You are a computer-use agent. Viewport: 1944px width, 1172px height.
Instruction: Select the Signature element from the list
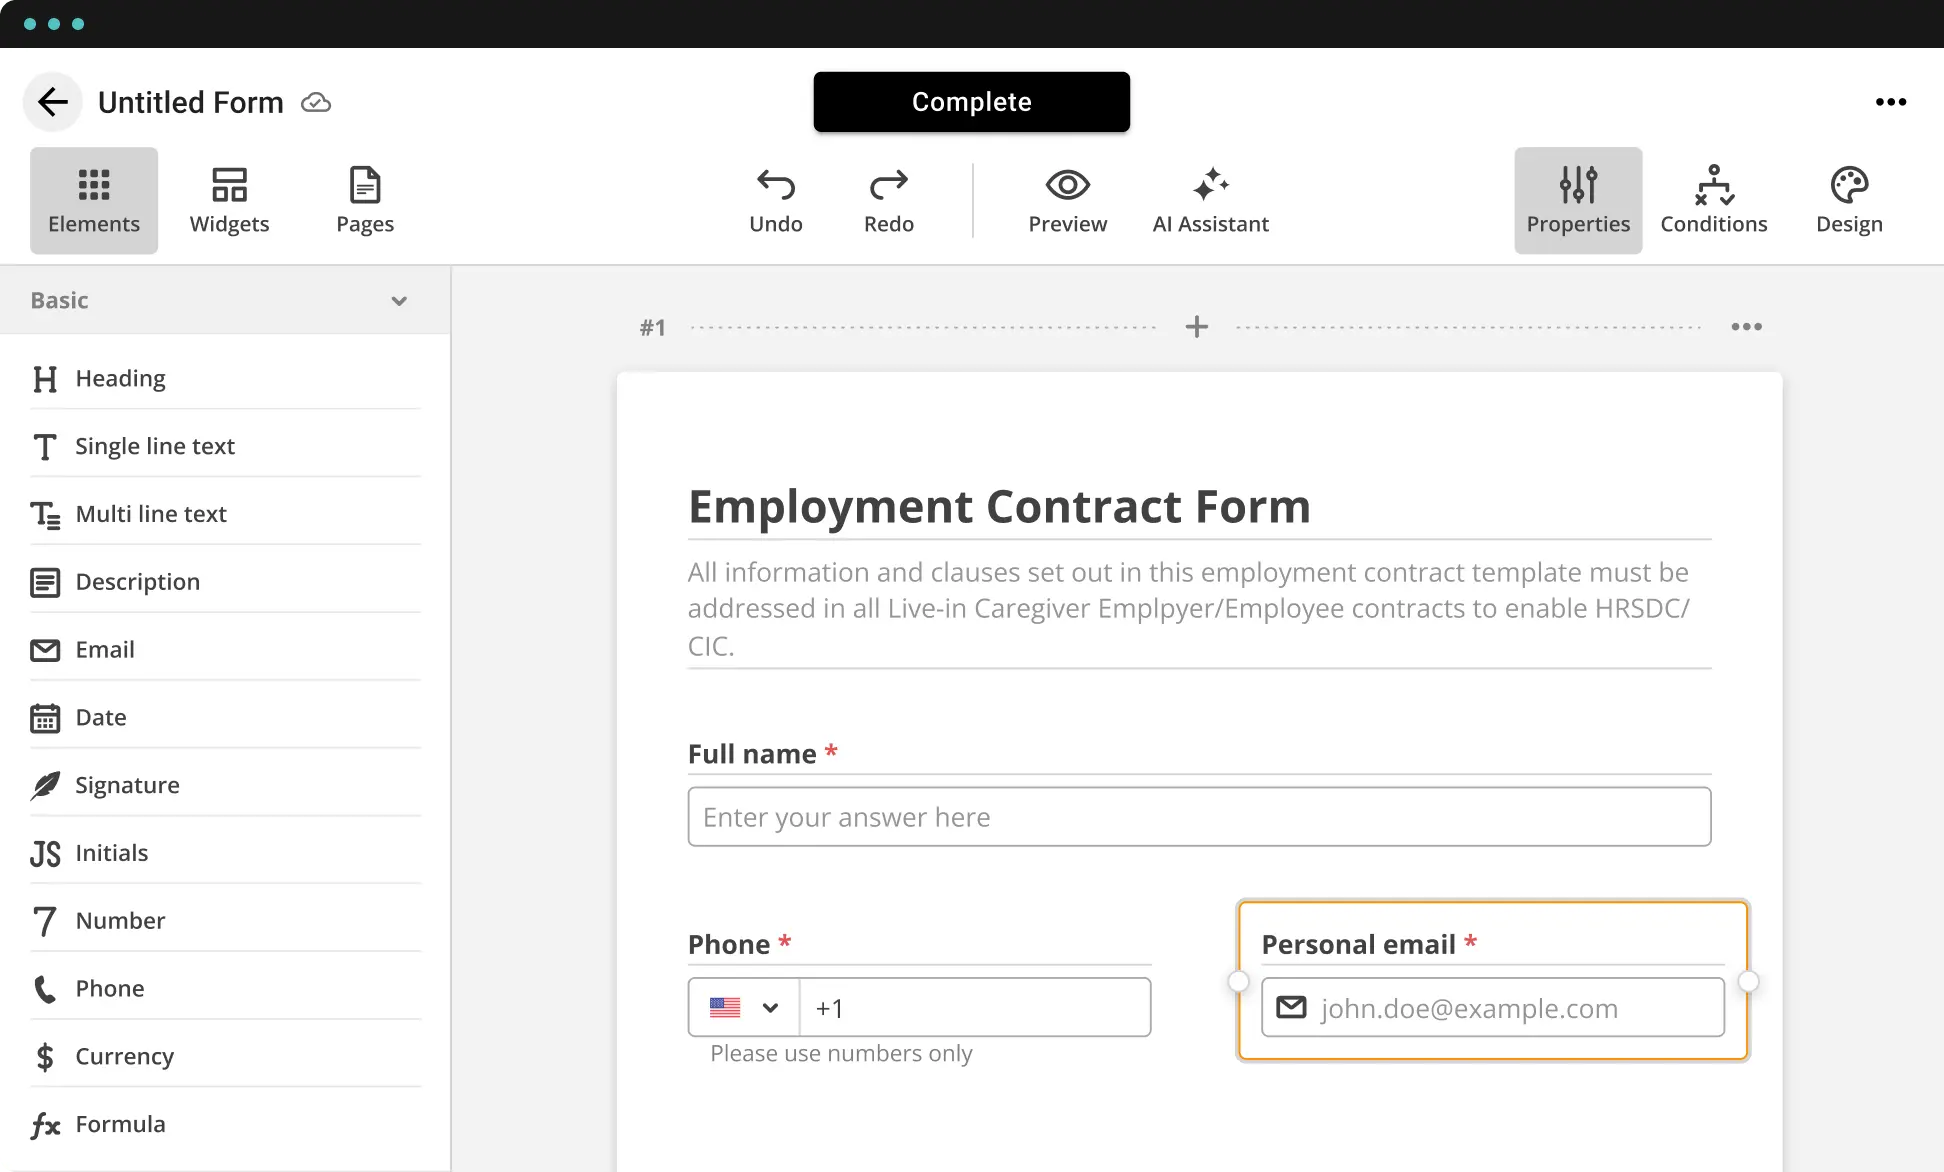pyautogui.click(x=127, y=785)
